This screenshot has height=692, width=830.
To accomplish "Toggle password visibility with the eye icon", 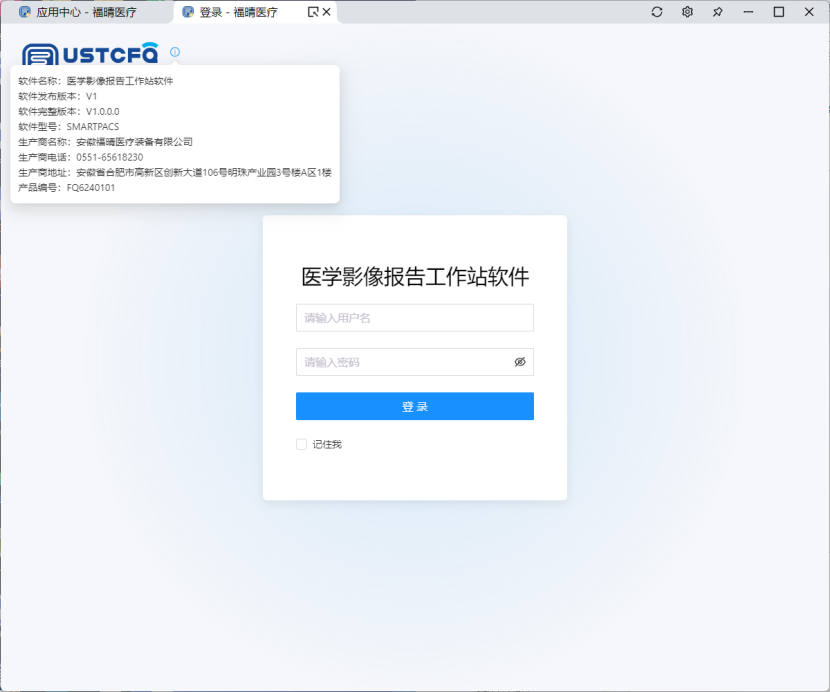I will (x=520, y=362).
